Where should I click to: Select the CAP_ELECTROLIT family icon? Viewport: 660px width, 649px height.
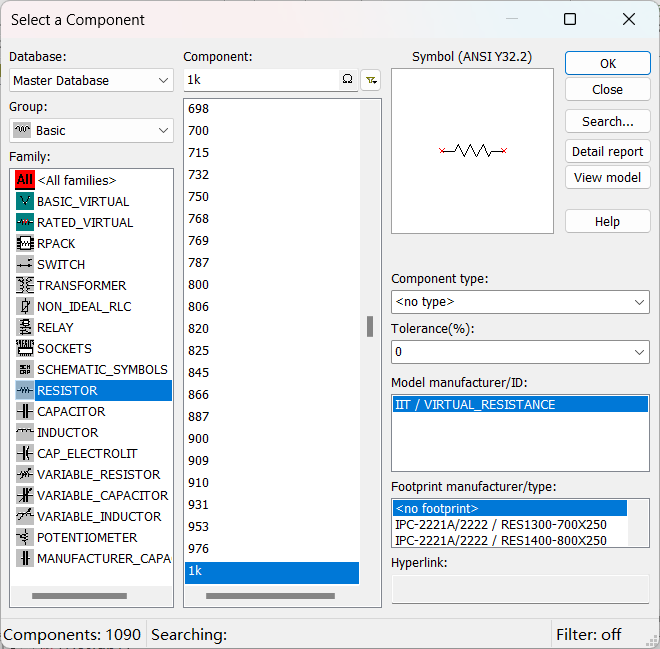(25, 453)
